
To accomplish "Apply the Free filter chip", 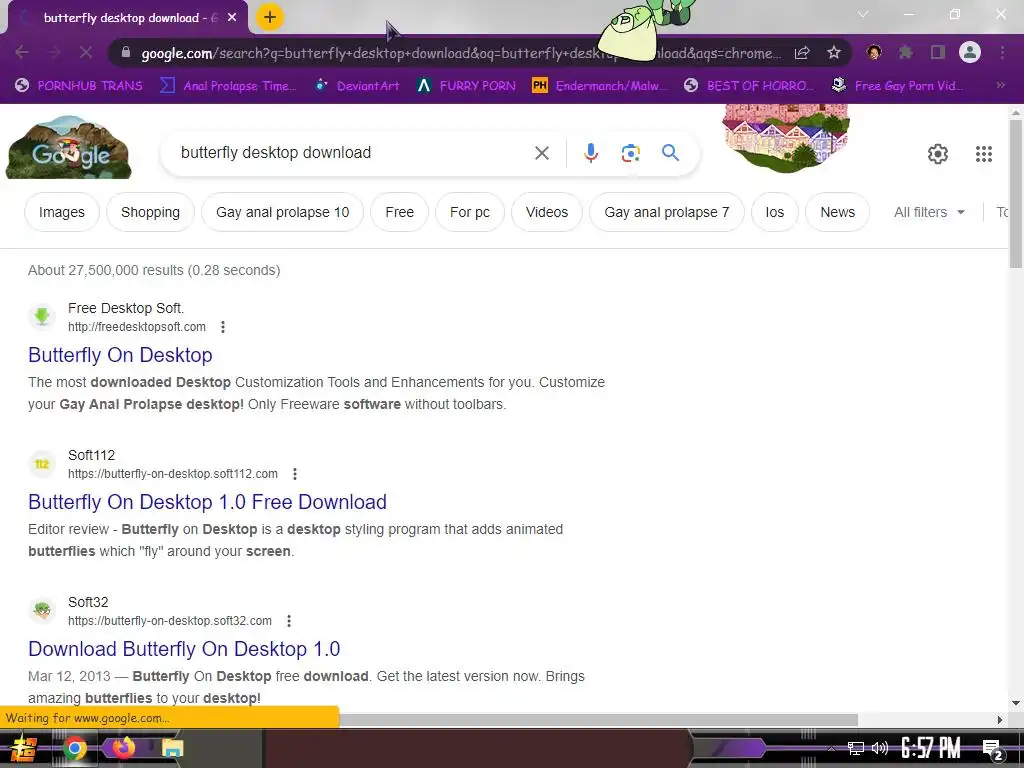I will 399,212.
